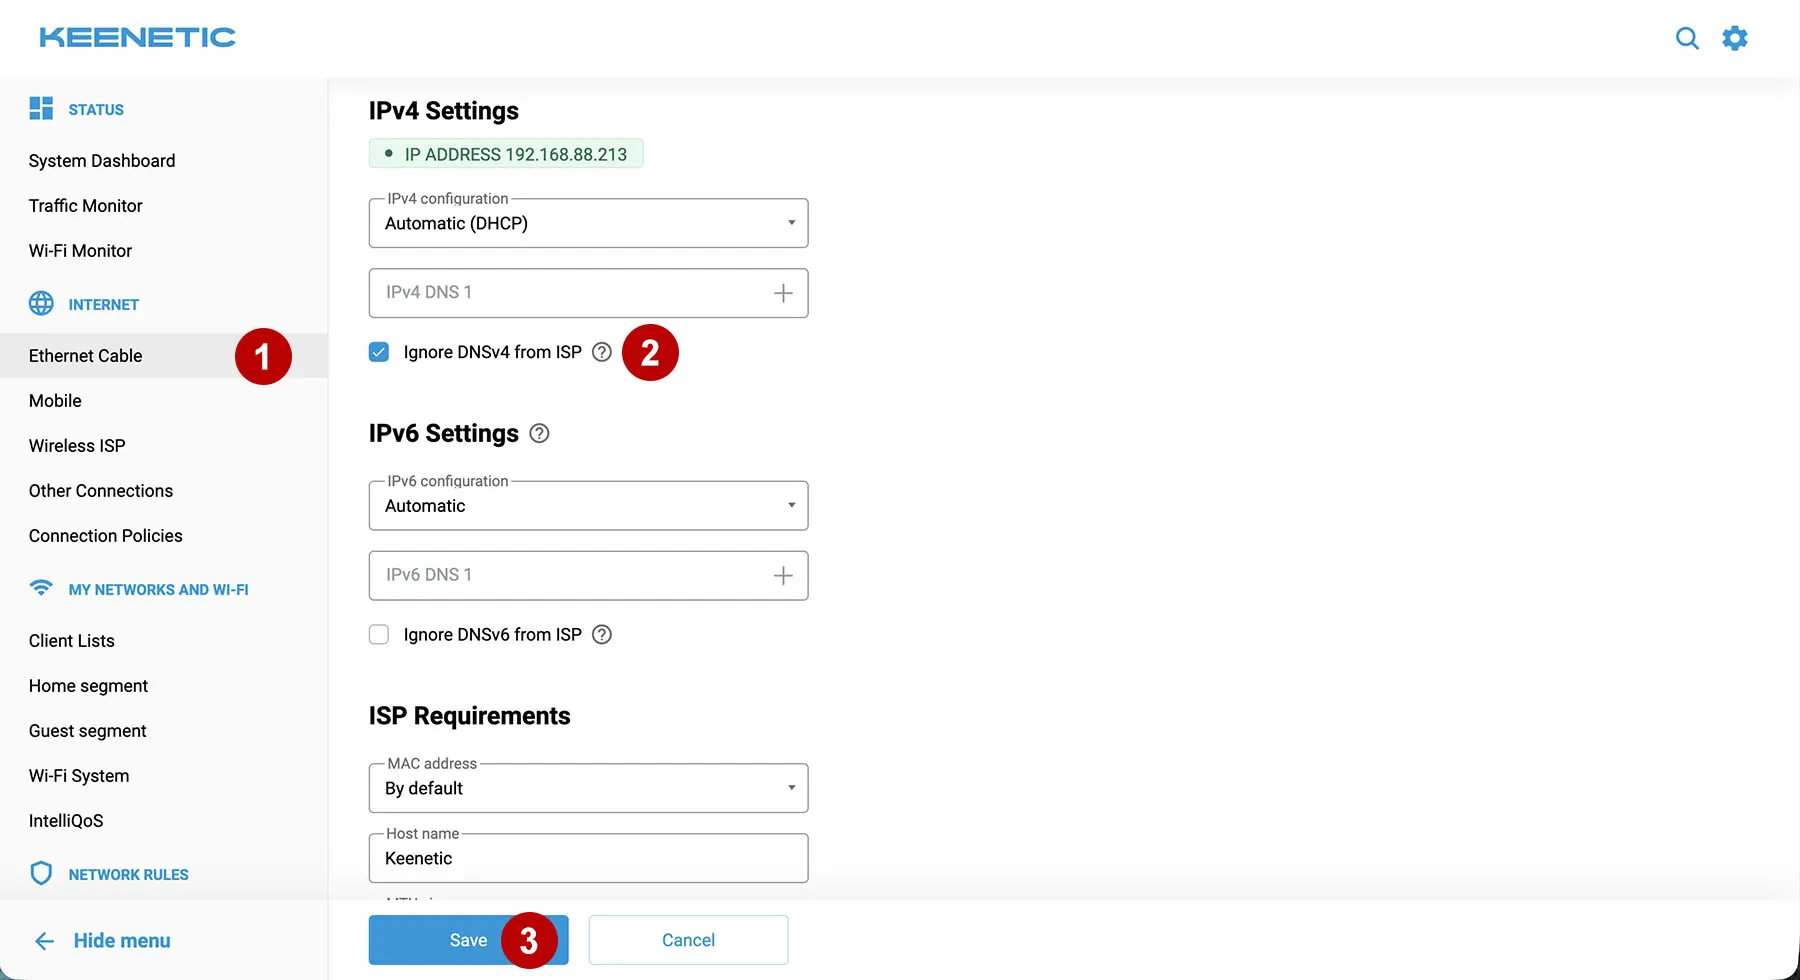
Task: Toggle the DNSv4 ignore checkbox off
Action: [378, 352]
